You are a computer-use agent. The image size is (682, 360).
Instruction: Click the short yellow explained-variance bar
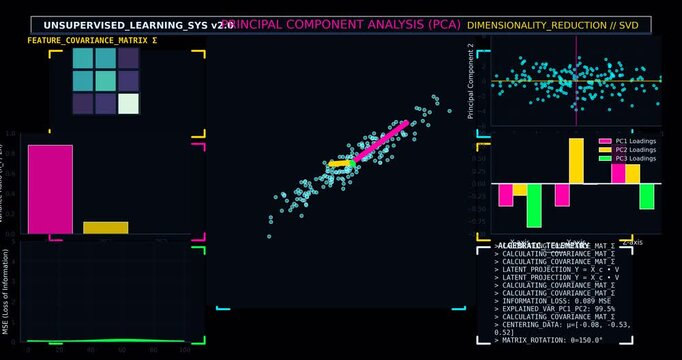(106, 228)
